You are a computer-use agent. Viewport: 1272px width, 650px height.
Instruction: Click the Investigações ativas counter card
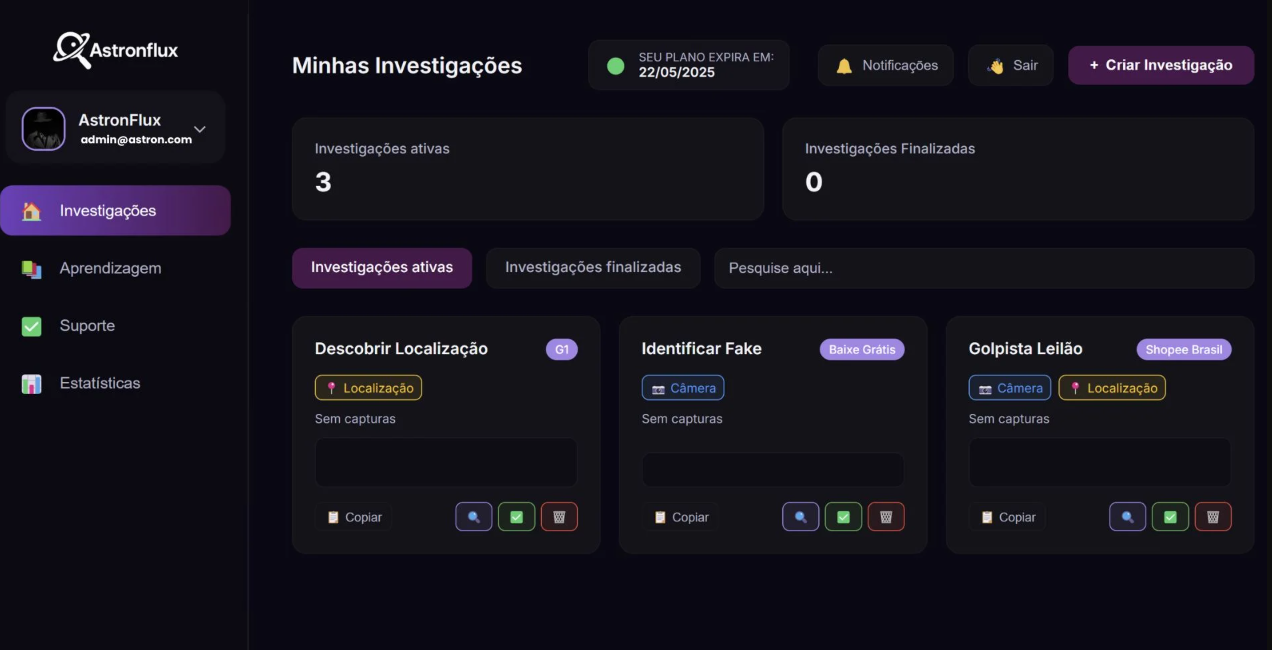point(528,169)
